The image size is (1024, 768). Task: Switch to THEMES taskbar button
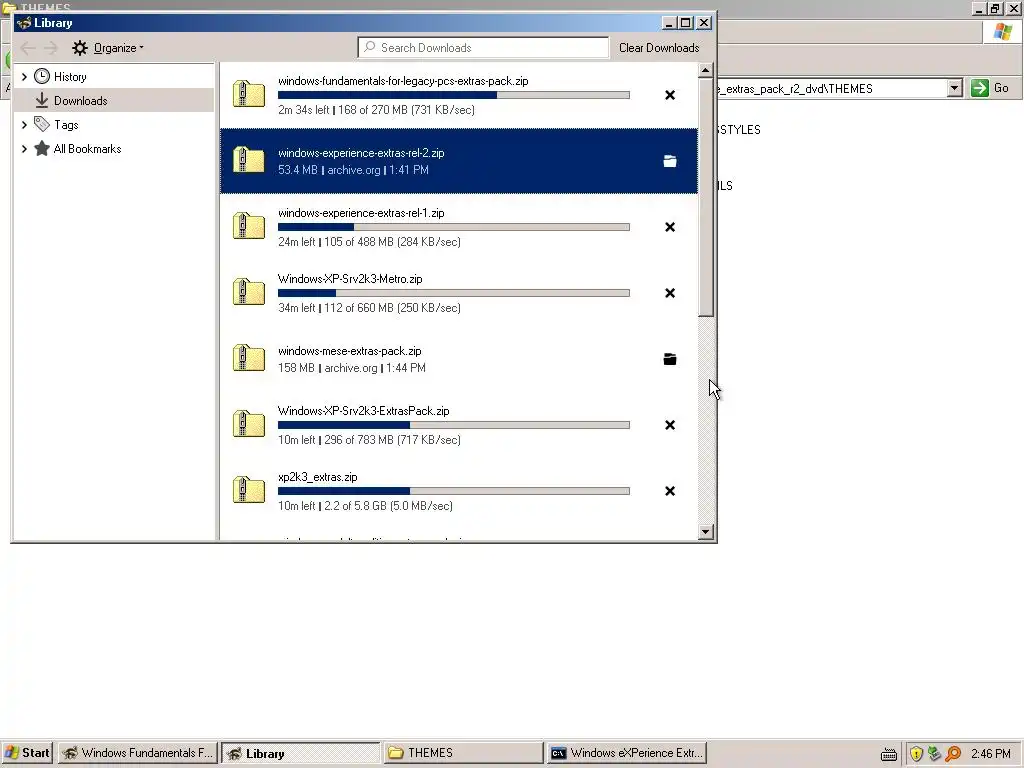pyautogui.click(x=464, y=753)
